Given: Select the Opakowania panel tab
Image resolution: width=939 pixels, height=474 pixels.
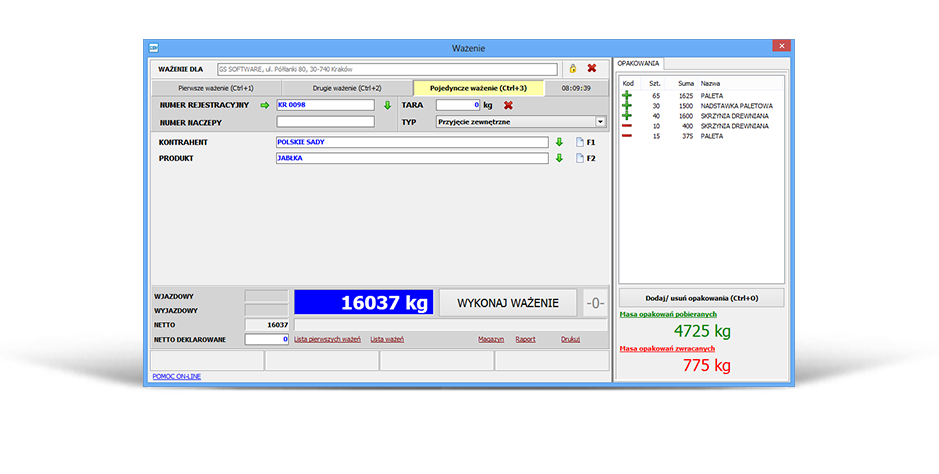Looking at the screenshot, I should tap(637, 63).
